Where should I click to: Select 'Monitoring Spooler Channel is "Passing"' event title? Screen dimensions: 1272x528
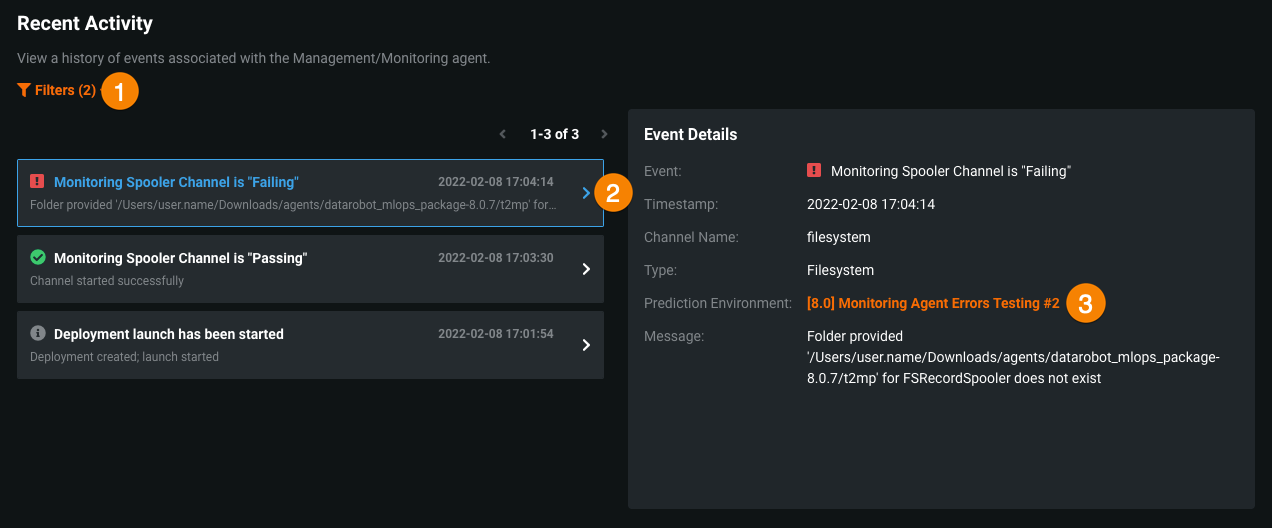[x=180, y=258]
